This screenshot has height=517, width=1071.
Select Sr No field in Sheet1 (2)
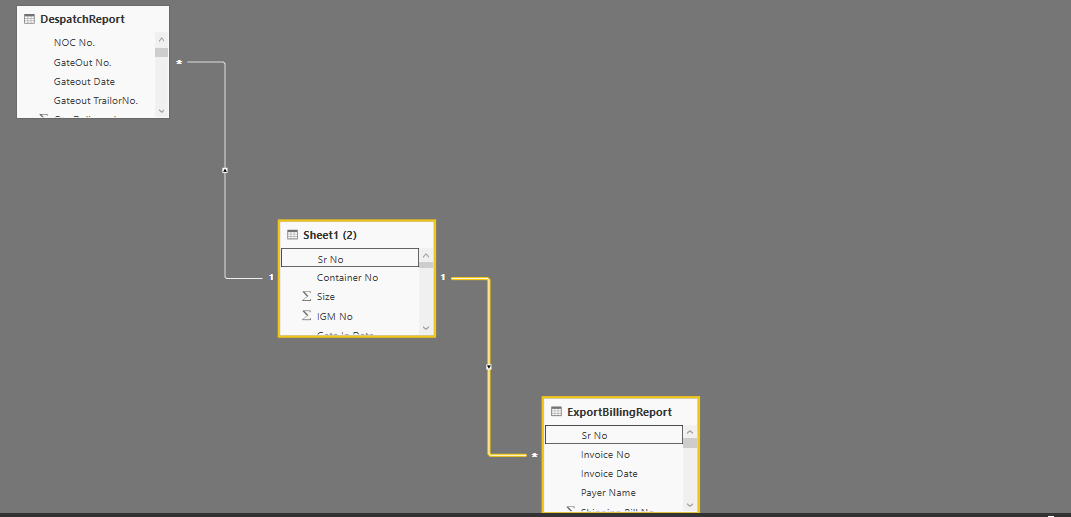click(350, 257)
